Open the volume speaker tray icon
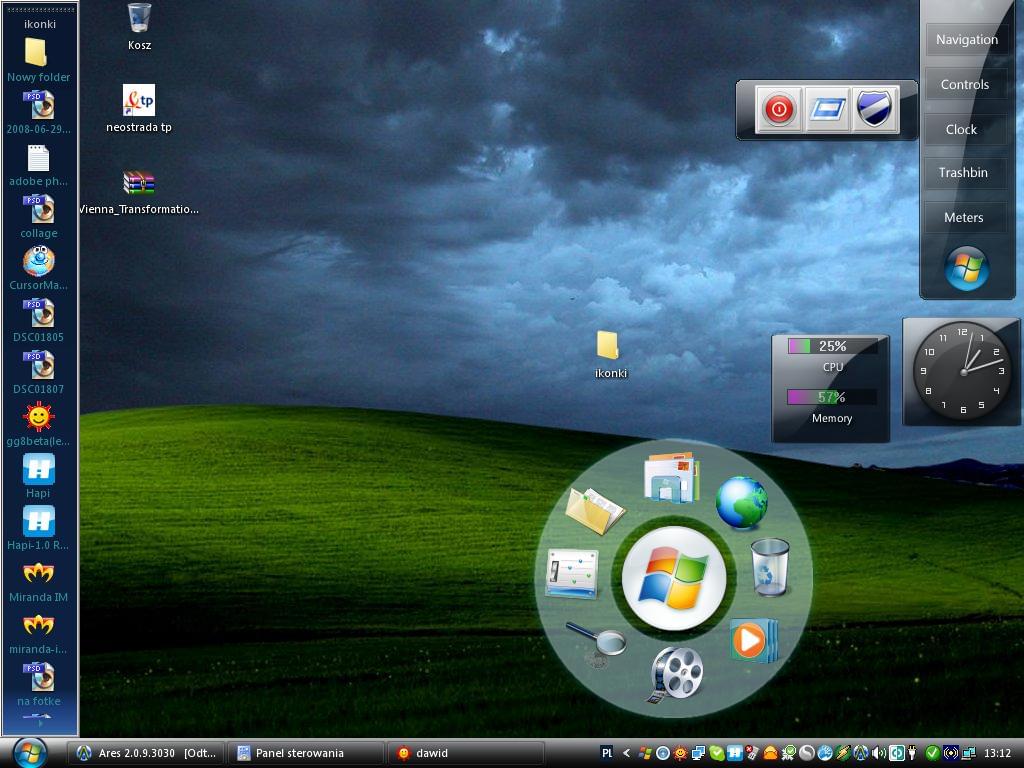The image size is (1024, 768). tap(878, 753)
